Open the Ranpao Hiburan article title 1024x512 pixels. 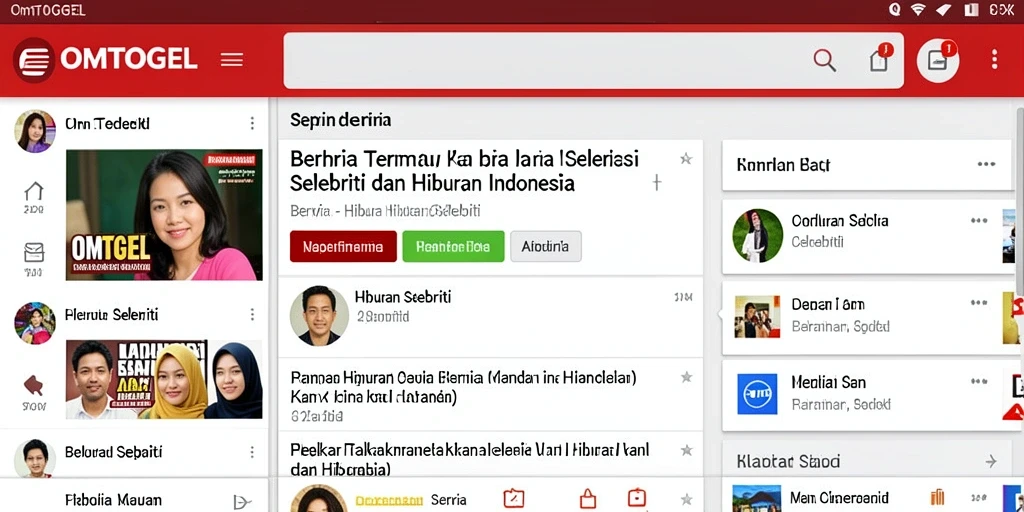point(463,387)
